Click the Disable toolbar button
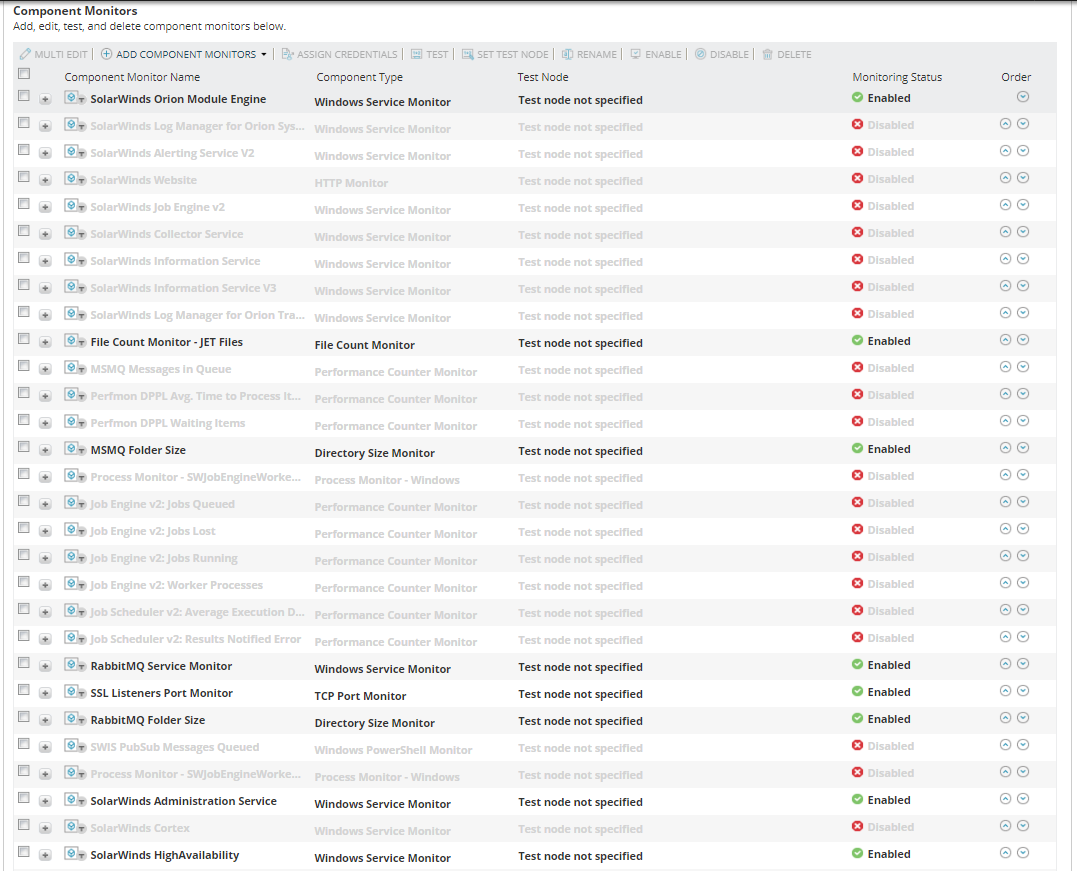The height and width of the screenshot is (871, 1077). (722, 54)
